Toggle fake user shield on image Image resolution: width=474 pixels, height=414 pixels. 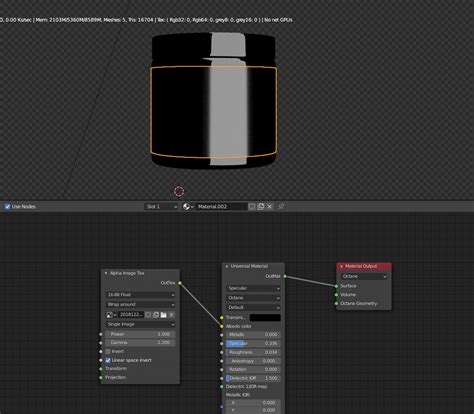[x=148, y=315]
